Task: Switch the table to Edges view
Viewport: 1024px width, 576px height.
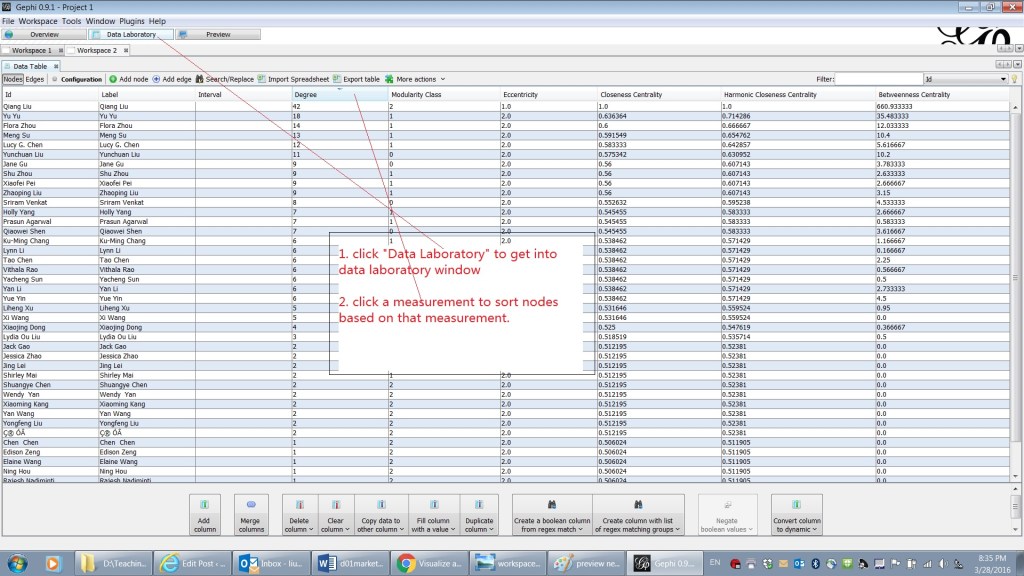Action: pos(35,79)
